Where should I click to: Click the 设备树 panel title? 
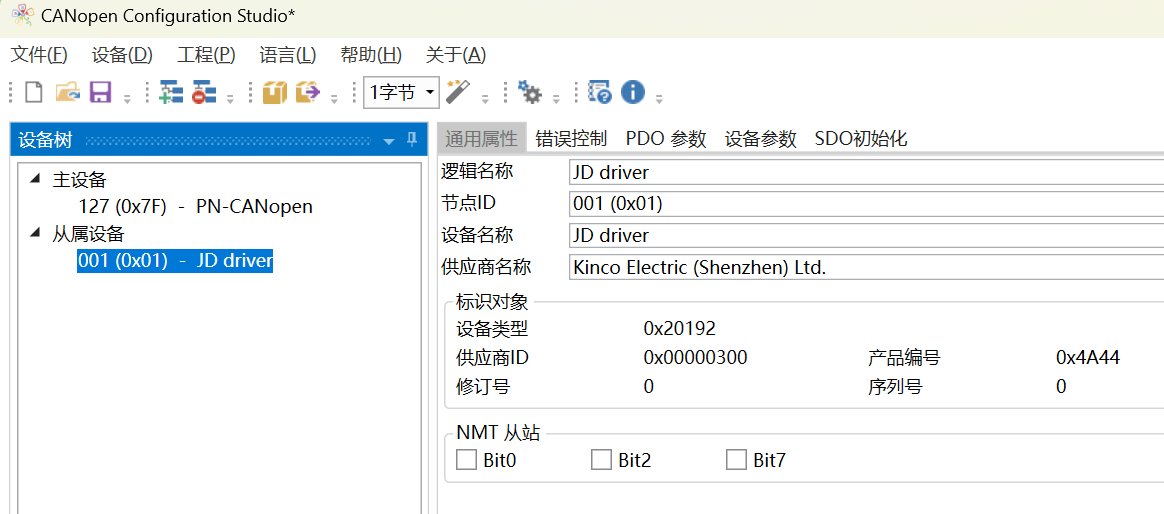[45, 140]
